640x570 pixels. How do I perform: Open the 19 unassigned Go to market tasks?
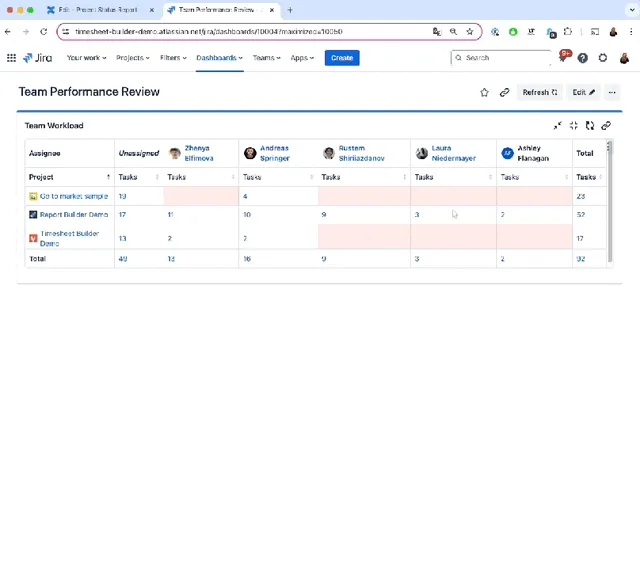pyautogui.click(x=122, y=196)
